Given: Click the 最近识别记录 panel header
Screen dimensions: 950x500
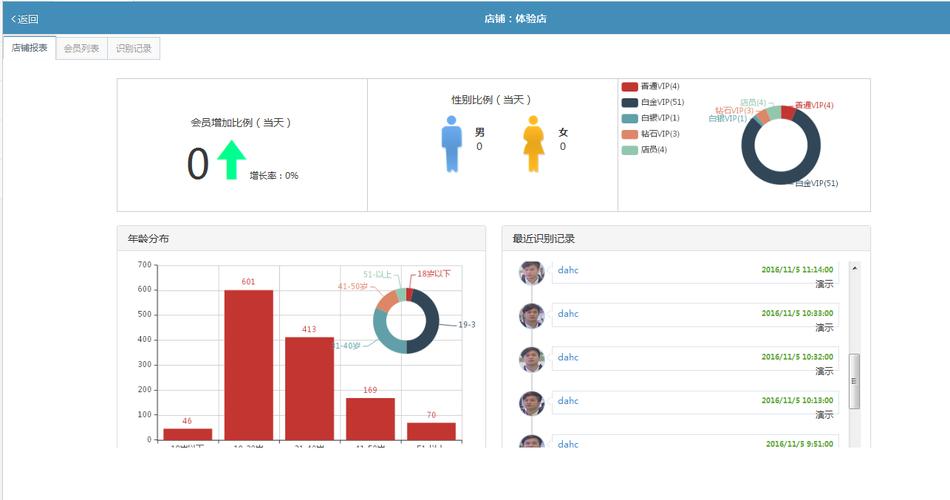Looking at the screenshot, I should coord(686,239).
